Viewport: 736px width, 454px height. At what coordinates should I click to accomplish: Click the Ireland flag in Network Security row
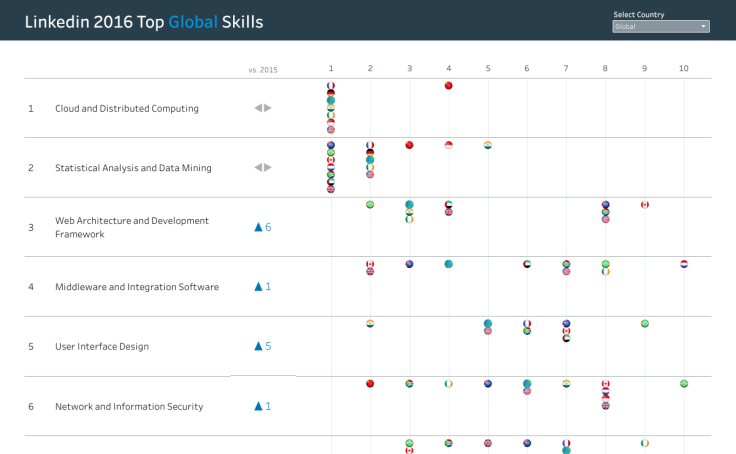[448, 383]
